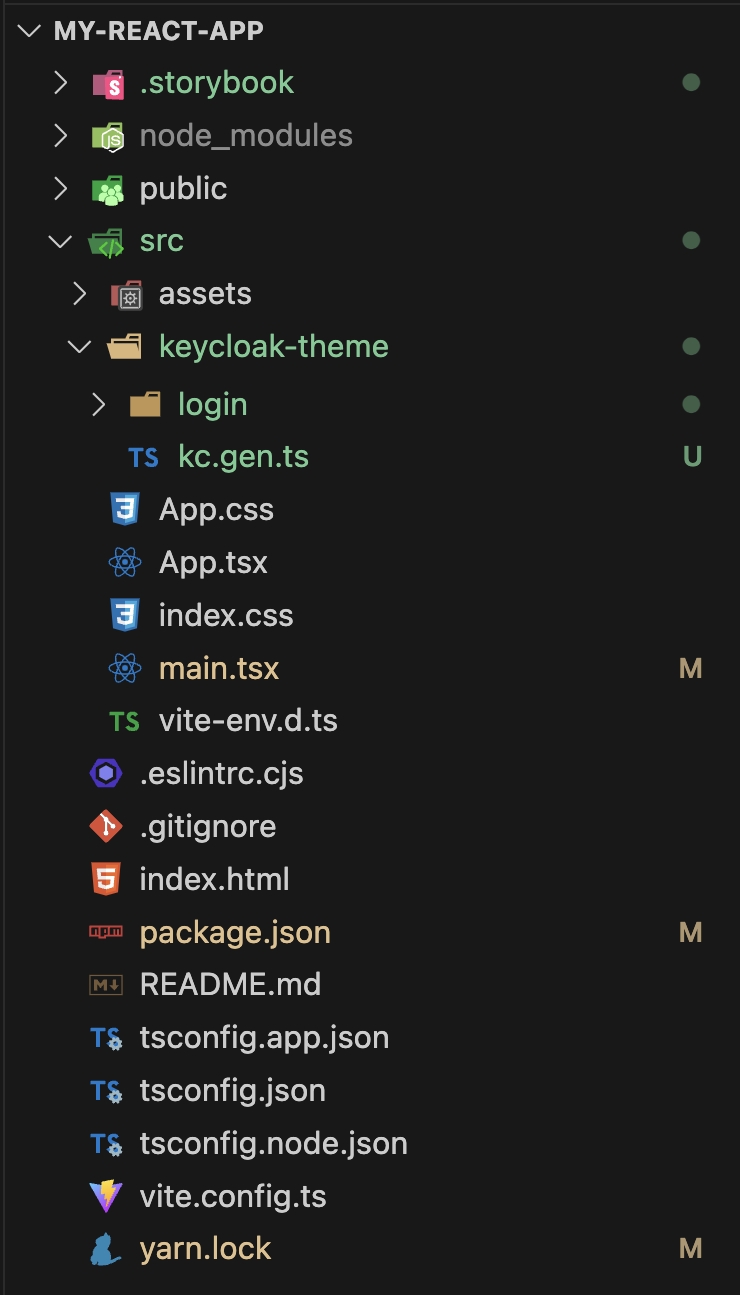Click the ESLint icon beside .eslintrc.cjs
The image size is (740, 1295).
click(x=106, y=774)
